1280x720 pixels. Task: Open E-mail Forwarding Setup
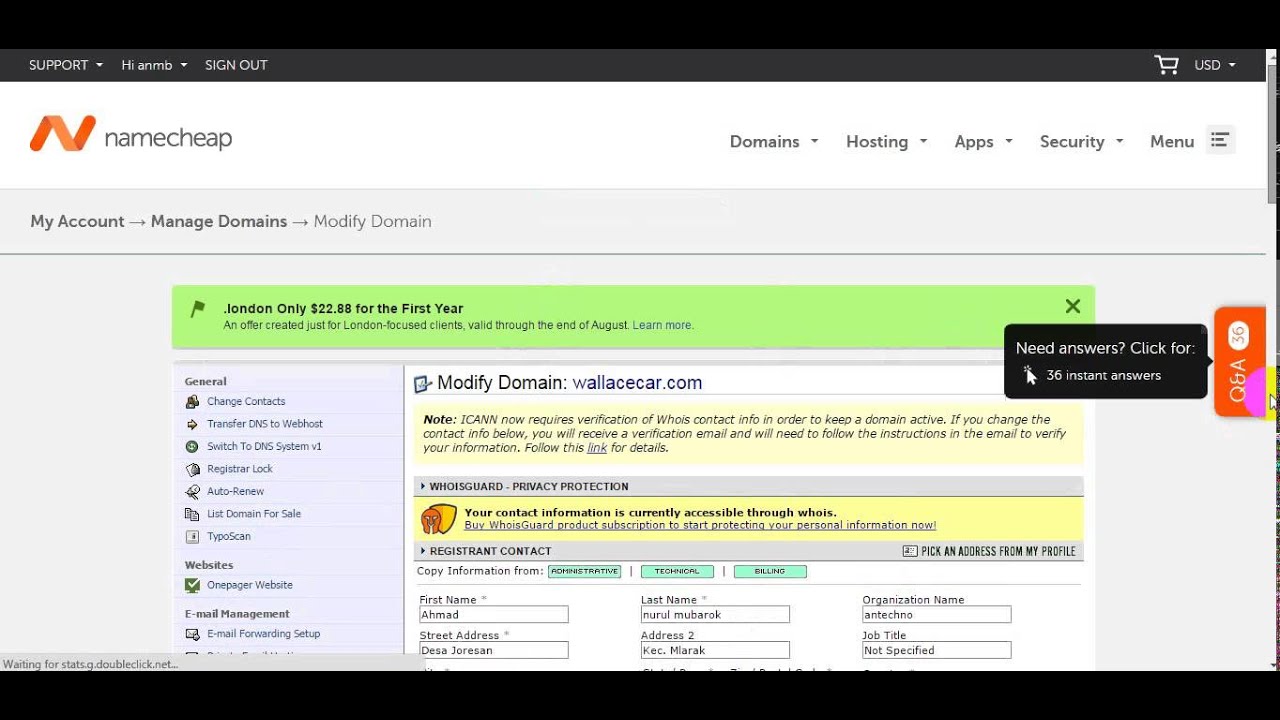pos(264,634)
